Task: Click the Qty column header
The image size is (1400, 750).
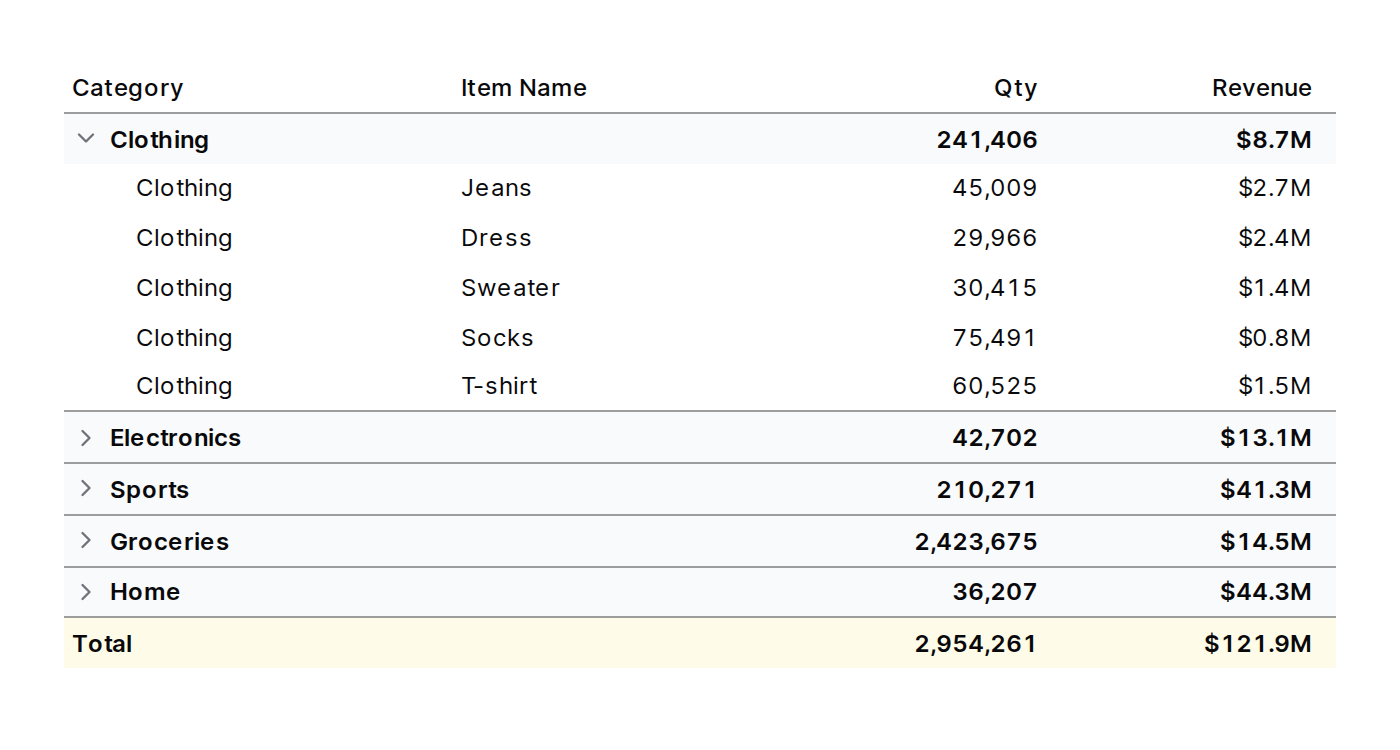Action: point(1015,88)
